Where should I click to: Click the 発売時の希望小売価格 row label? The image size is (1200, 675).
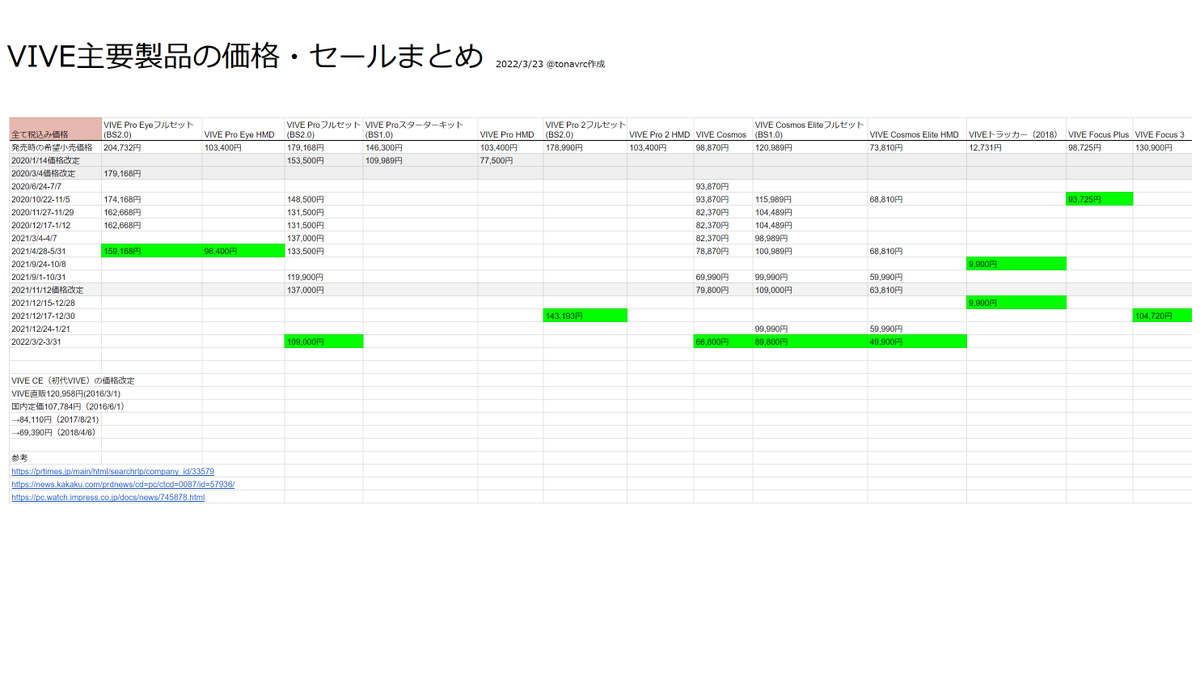point(56,147)
